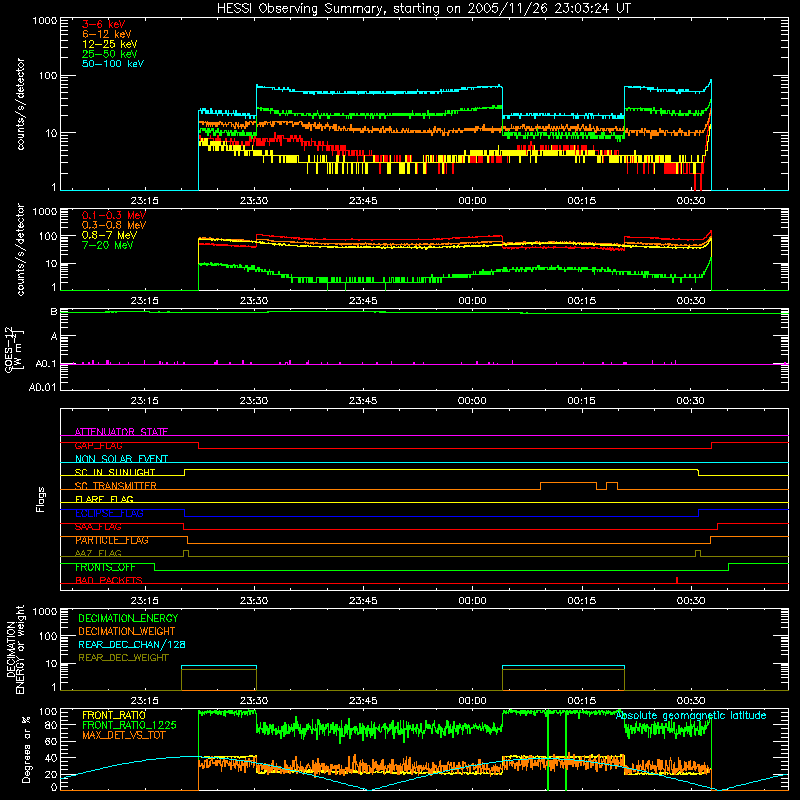Click the FRONT_RATIO legend label
The image size is (800, 800).
coord(114,715)
